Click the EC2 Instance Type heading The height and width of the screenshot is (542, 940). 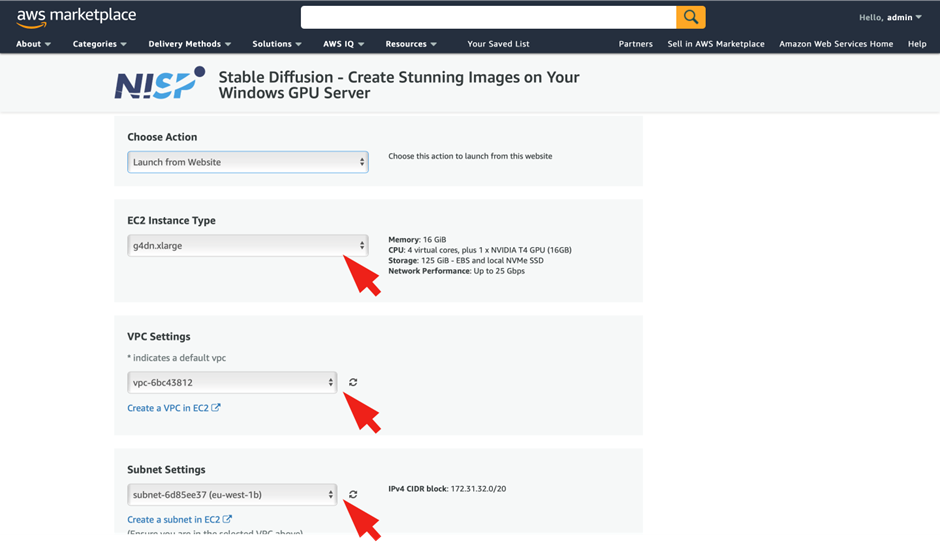171,220
